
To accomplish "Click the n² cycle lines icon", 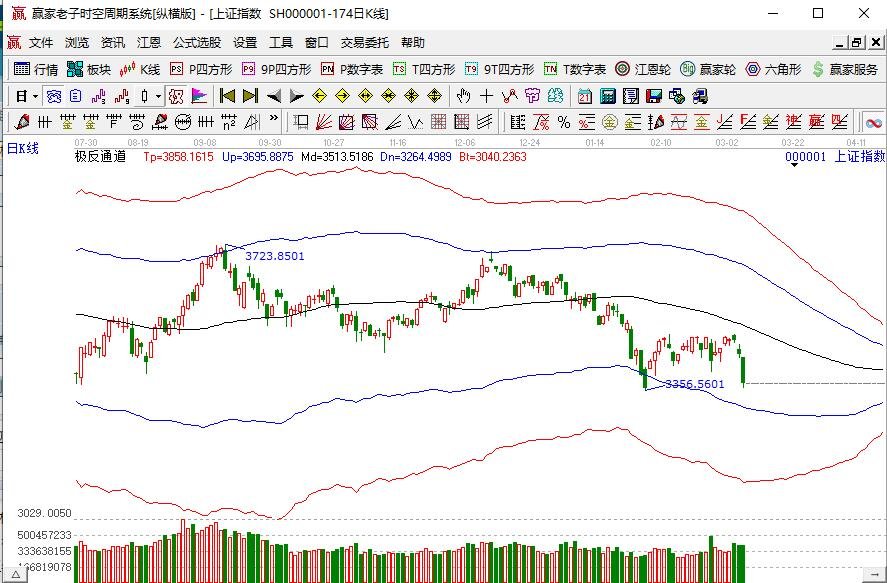I will click(x=229, y=122).
